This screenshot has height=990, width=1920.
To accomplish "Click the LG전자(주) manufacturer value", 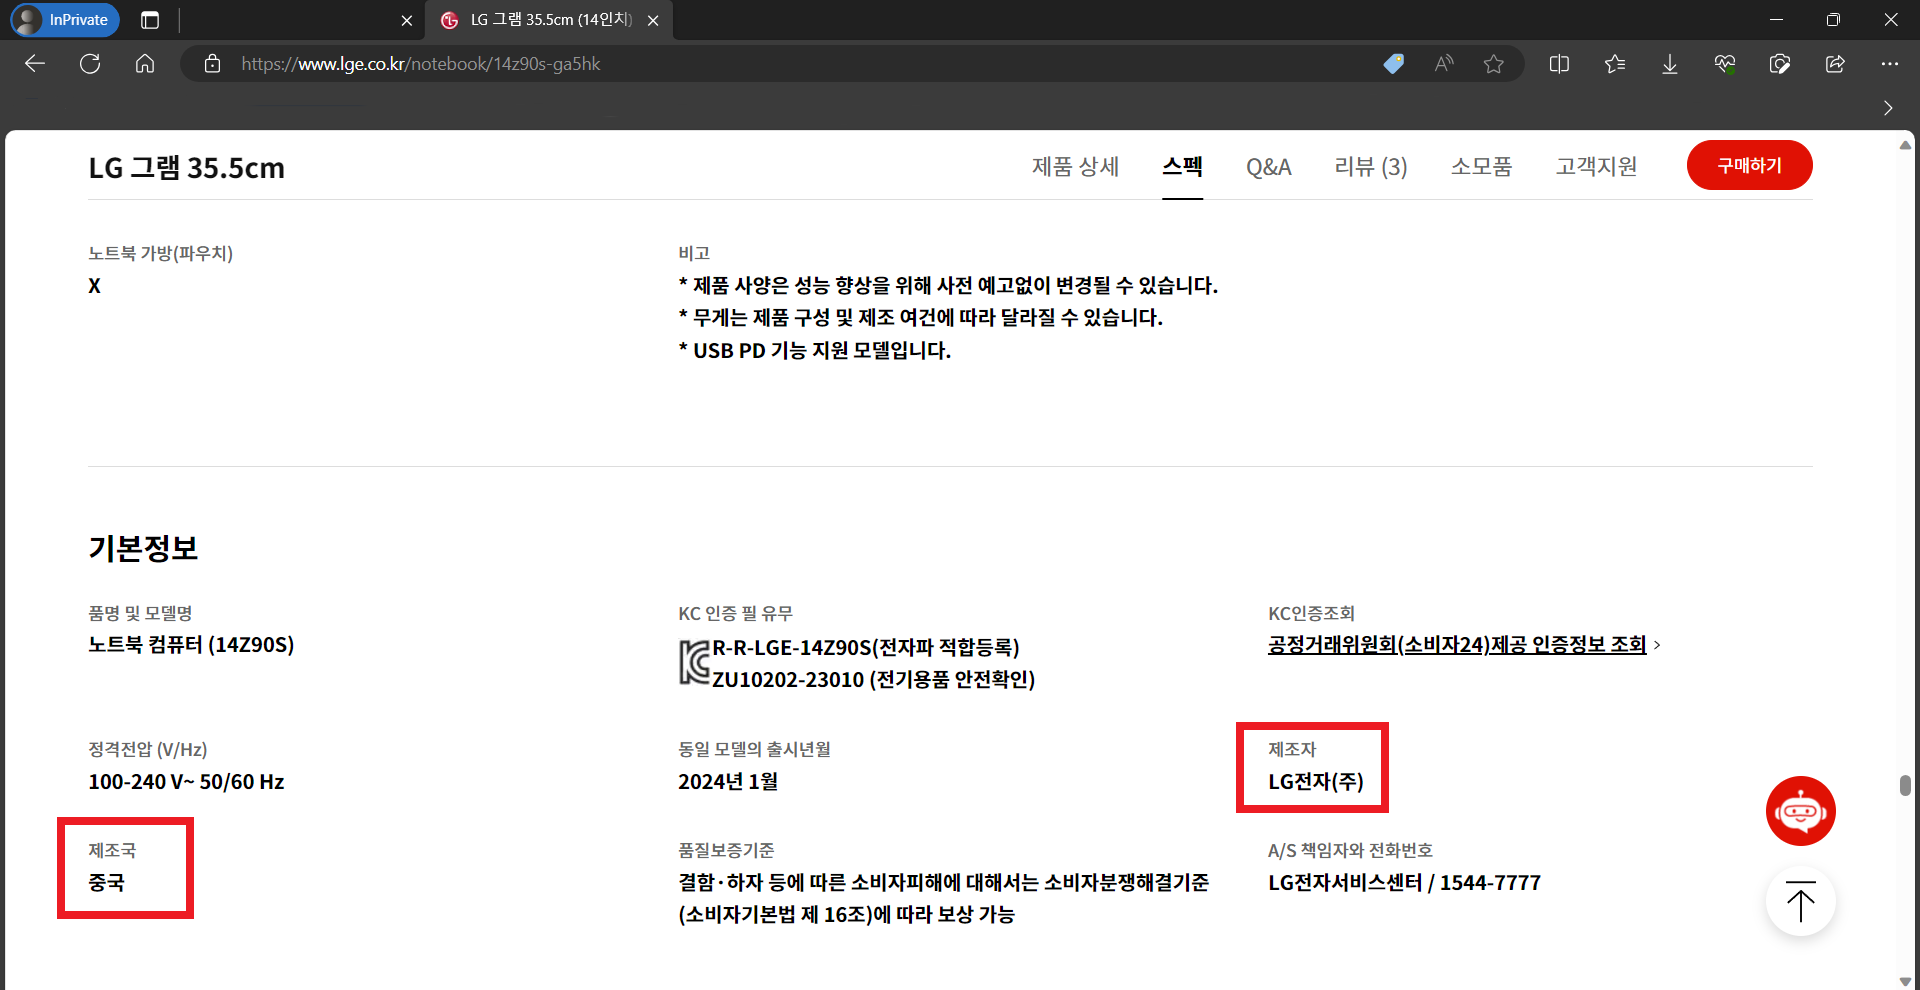I will [1316, 782].
